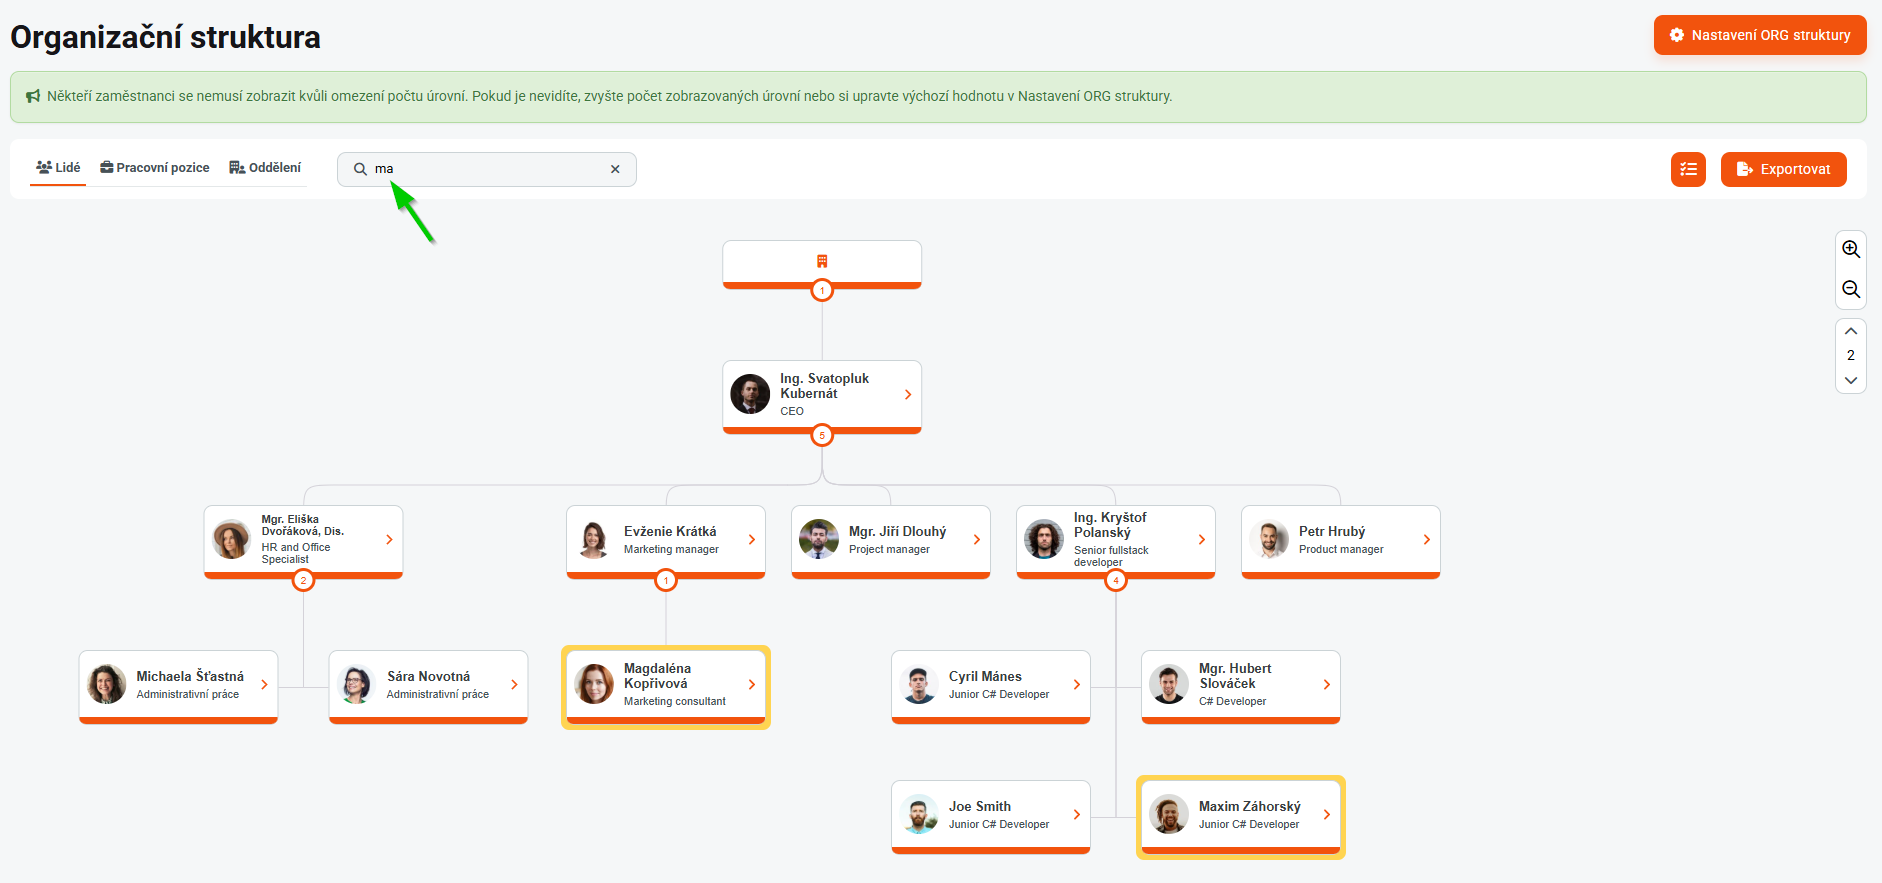Image resolution: width=1882 pixels, height=883 pixels.
Task: Collapse Svatopluk Kubernát's subordinates count circle
Action: click(822, 435)
